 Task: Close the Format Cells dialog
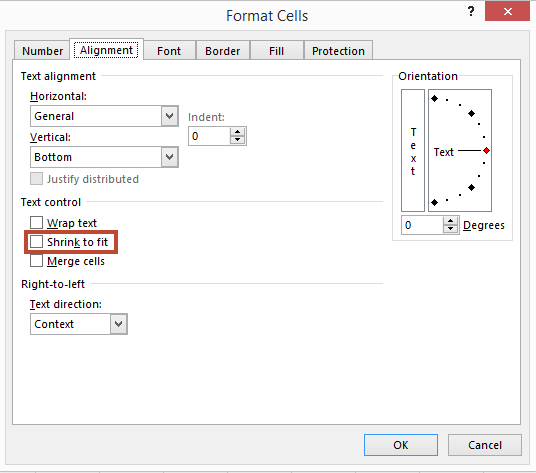tap(507, 12)
